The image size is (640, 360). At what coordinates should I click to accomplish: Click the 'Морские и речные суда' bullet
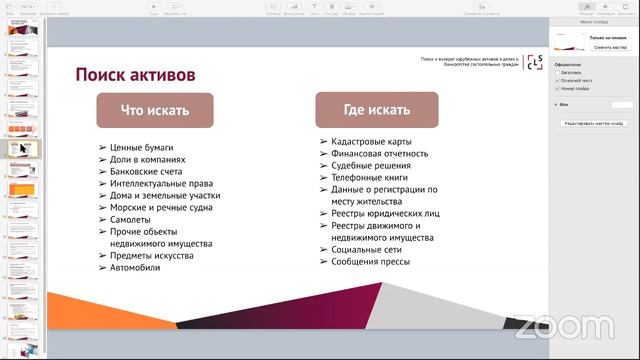point(161,207)
